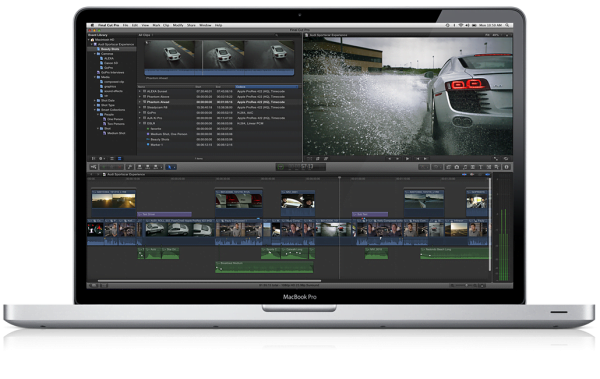The width and height of the screenshot is (600, 379).
Task: Open the Import Media toolbar icon
Action: pyautogui.click(x=93, y=167)
